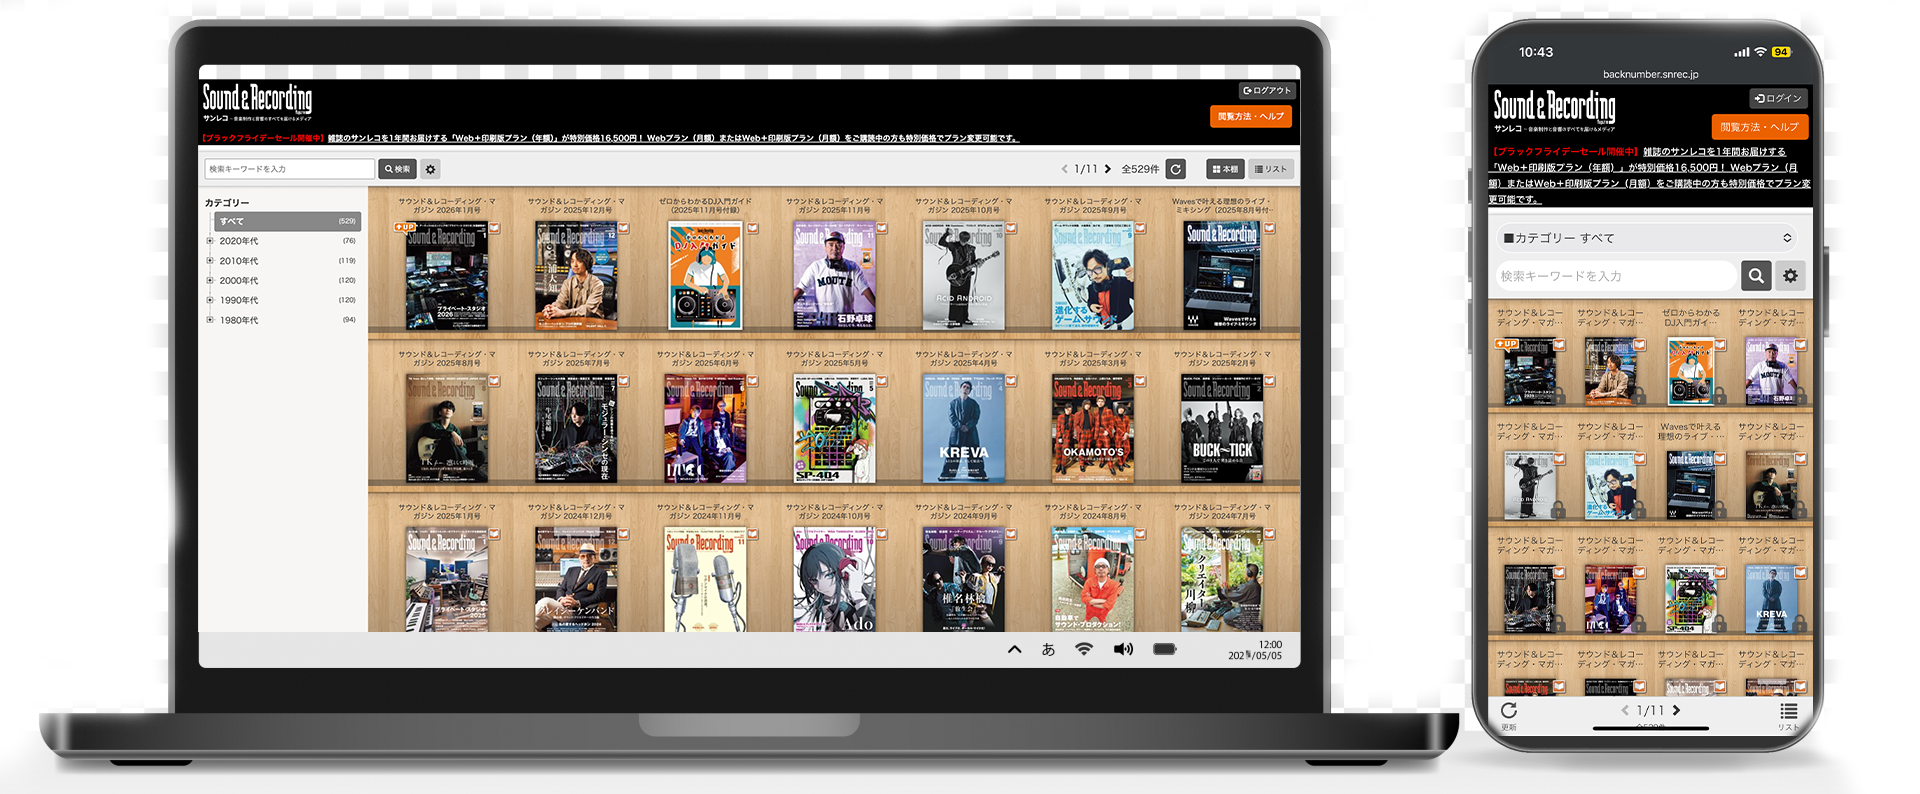Click the open-book icon beside laptop DJ入門ガイド cover
The height and width of the screenshot is (794, 1920).
tap(752, 228)
